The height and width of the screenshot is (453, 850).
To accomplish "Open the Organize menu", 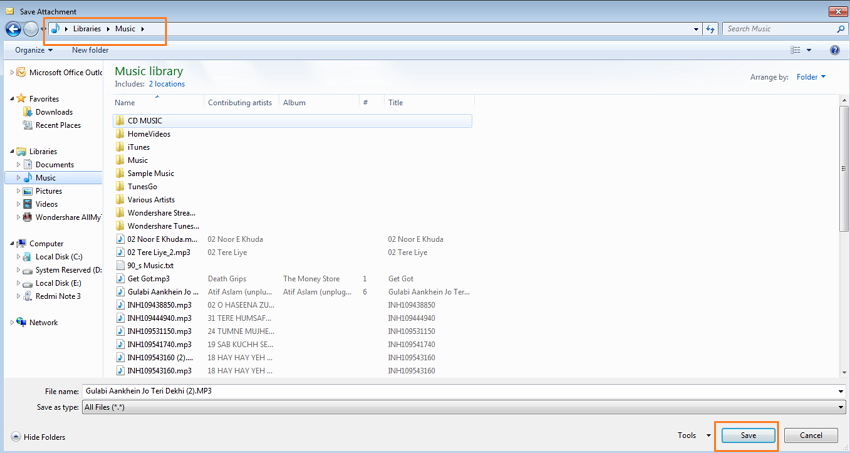I will pyautogui.click(x=34, y=50).
